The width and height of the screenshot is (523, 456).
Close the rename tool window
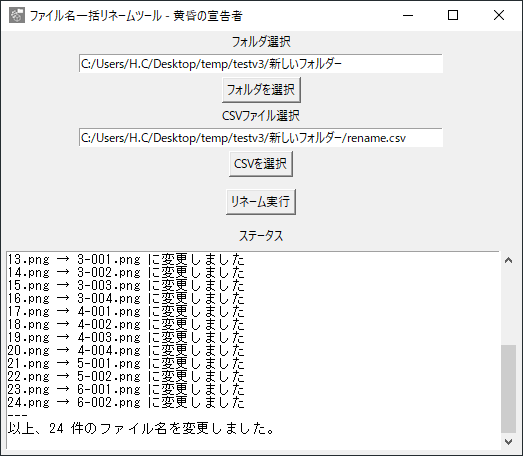(x=499, y=15)
